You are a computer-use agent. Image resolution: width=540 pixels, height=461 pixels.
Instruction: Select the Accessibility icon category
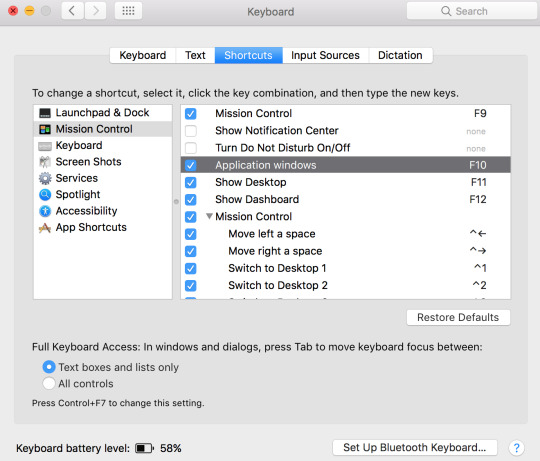(45, 211)
